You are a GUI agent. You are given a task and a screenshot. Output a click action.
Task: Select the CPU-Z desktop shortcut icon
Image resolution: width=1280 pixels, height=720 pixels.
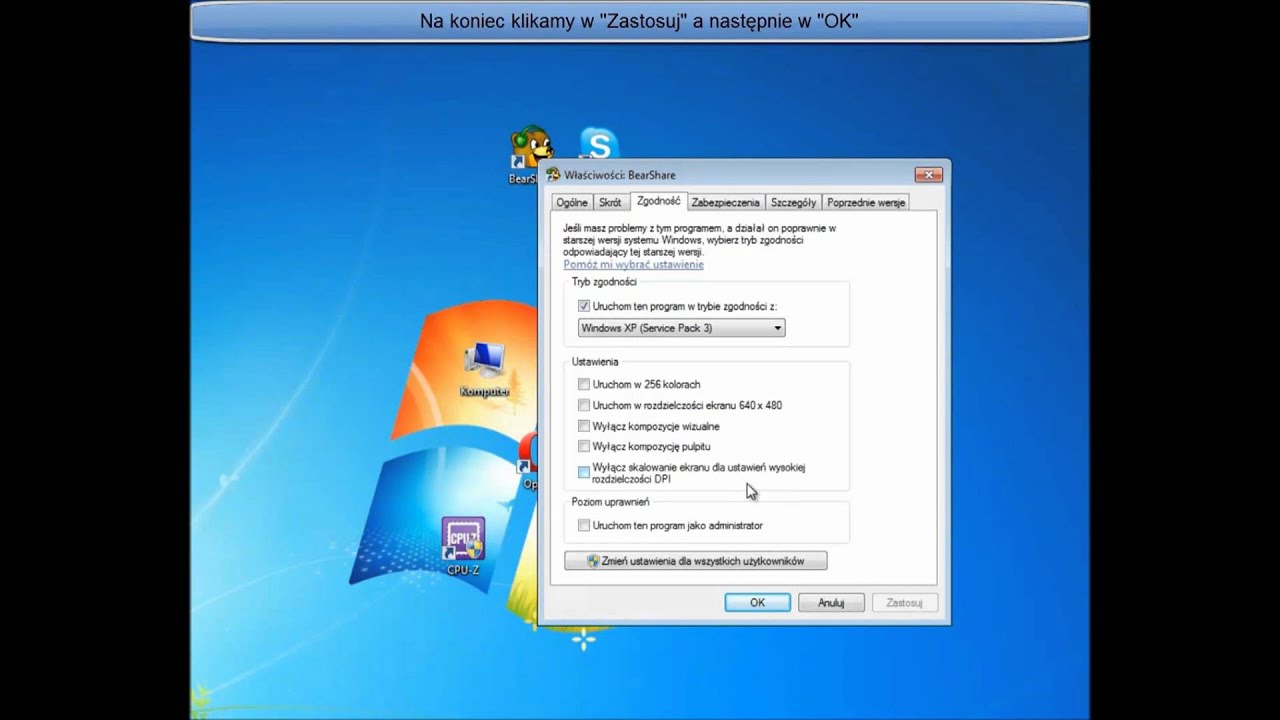point(463,546)
